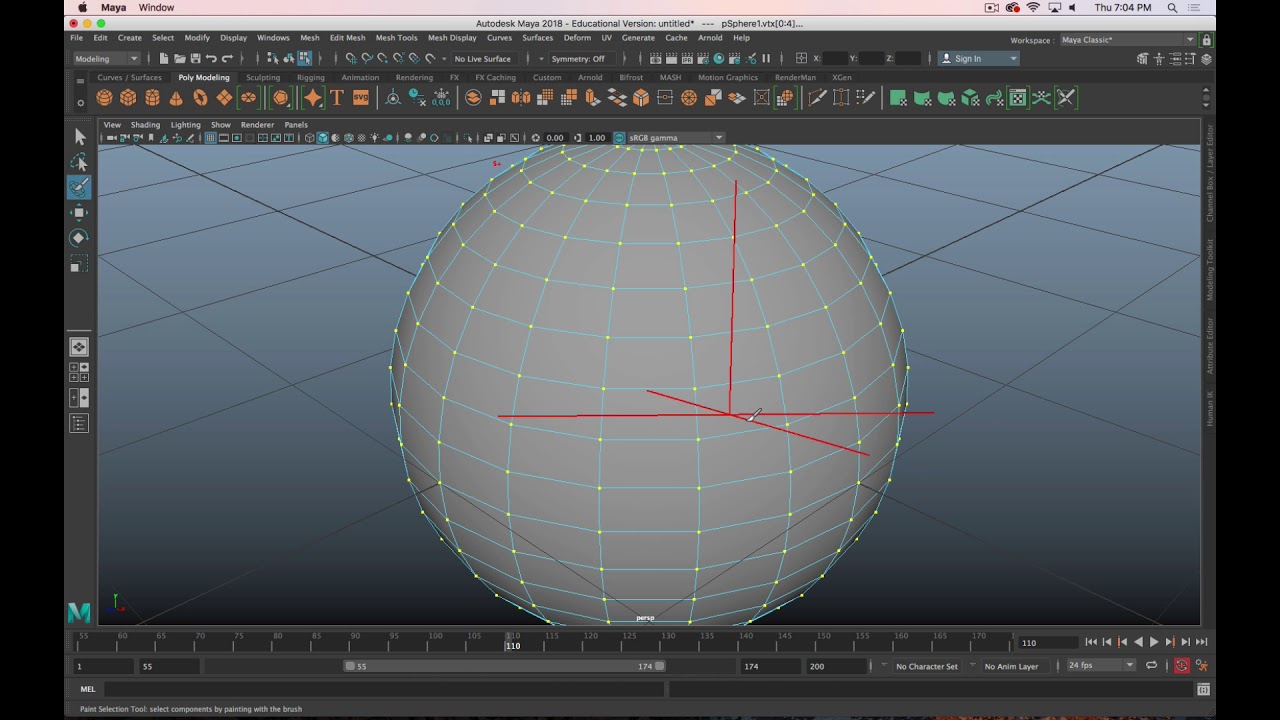1280x720 pixels.
Task: Switch to the Sculpting shelf tab
Action: [x=263, y=77]
